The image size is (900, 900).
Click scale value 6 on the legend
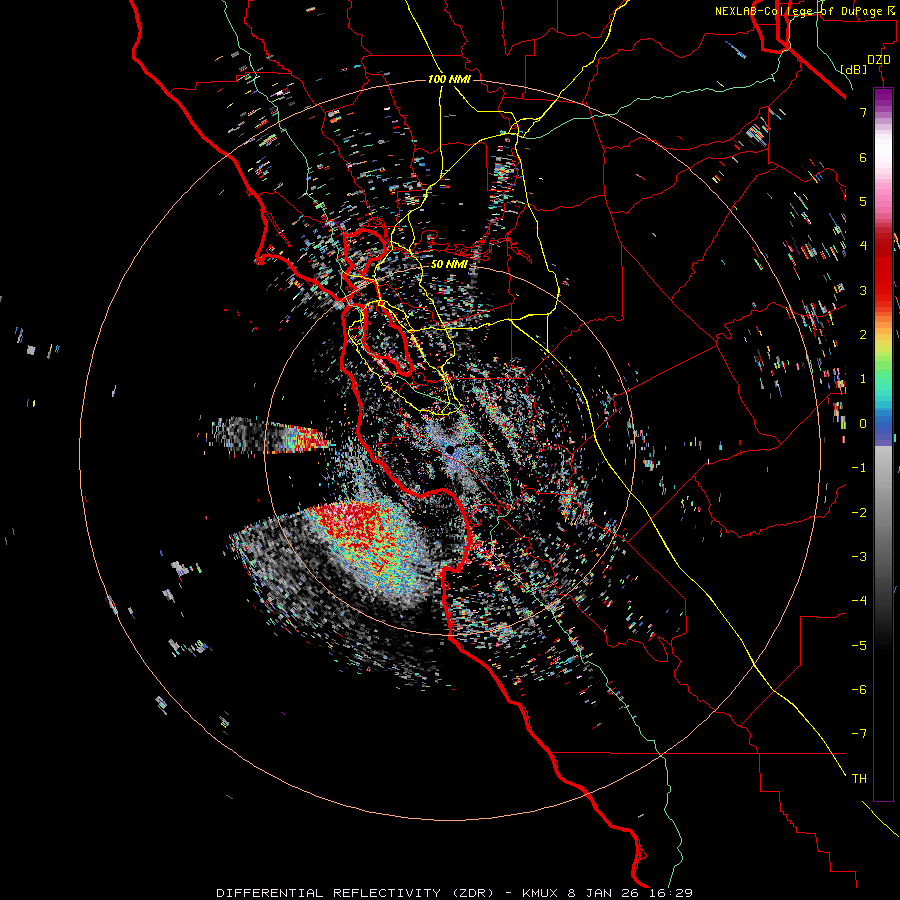pos(863,157)
